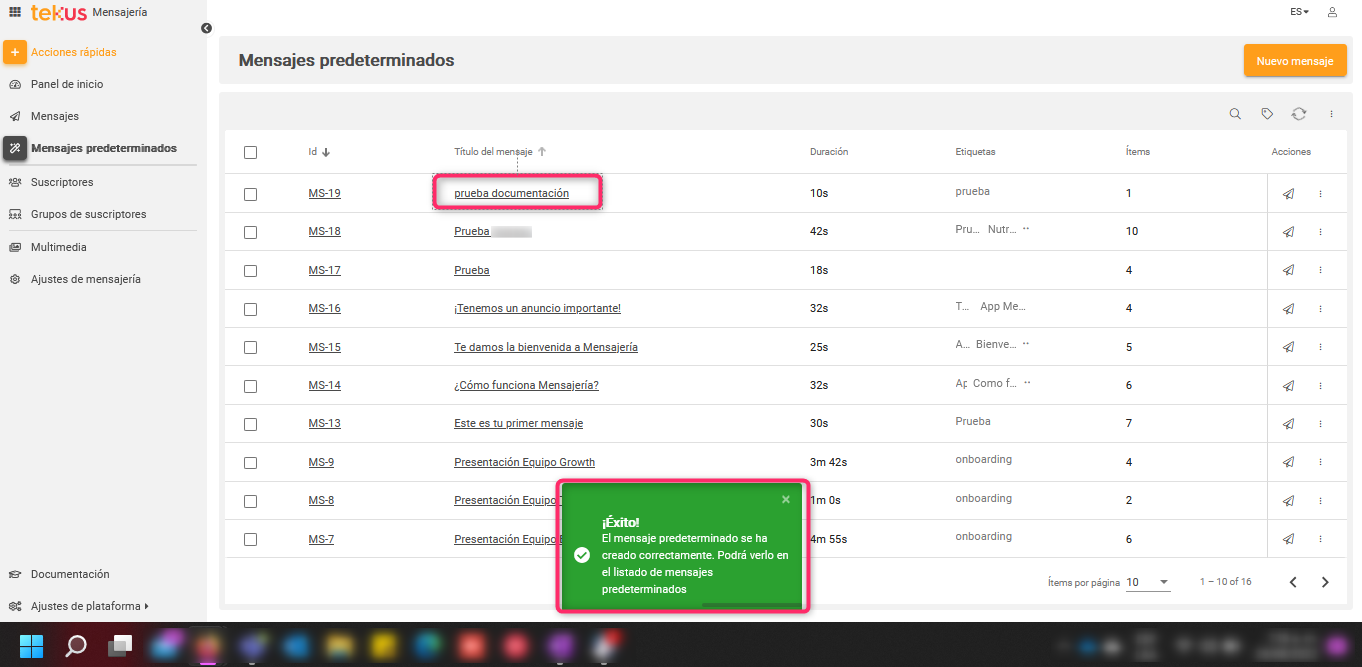
Task: Open the prueba documentación message link
Action: (511, 193)
